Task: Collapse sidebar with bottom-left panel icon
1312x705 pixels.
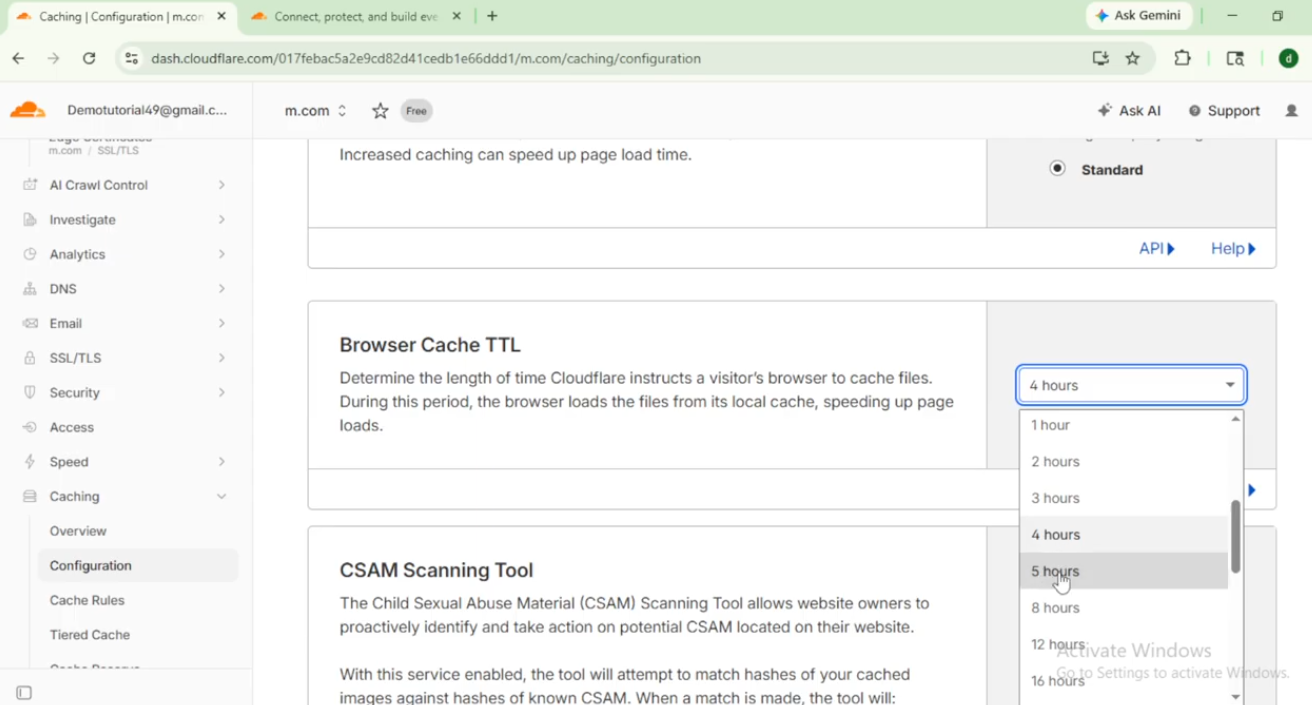Action: click(x=24, y=693)
